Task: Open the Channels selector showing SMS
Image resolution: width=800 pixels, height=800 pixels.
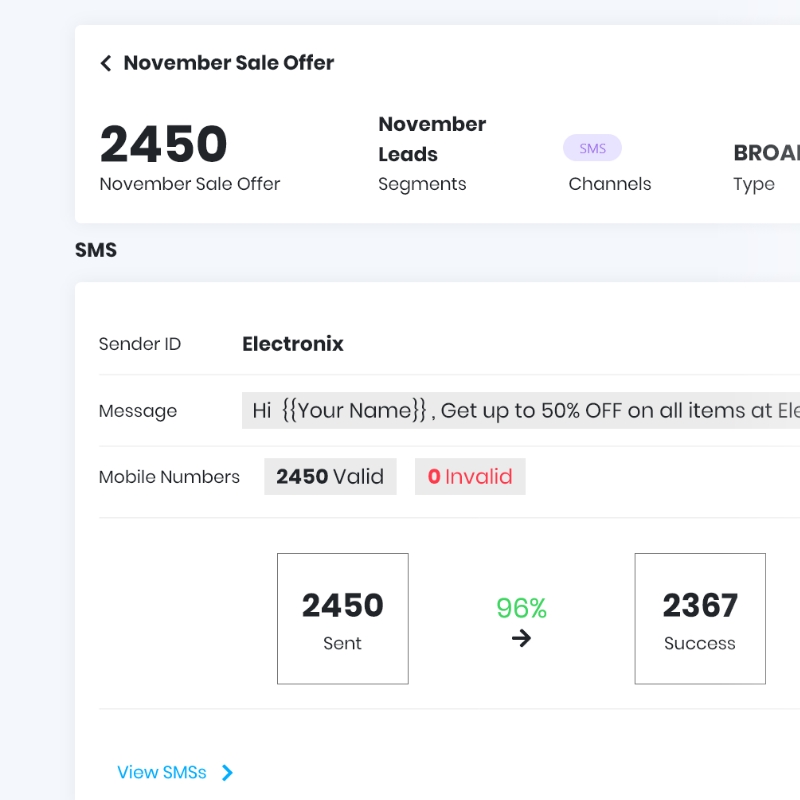Action: [x=610, y=184]
